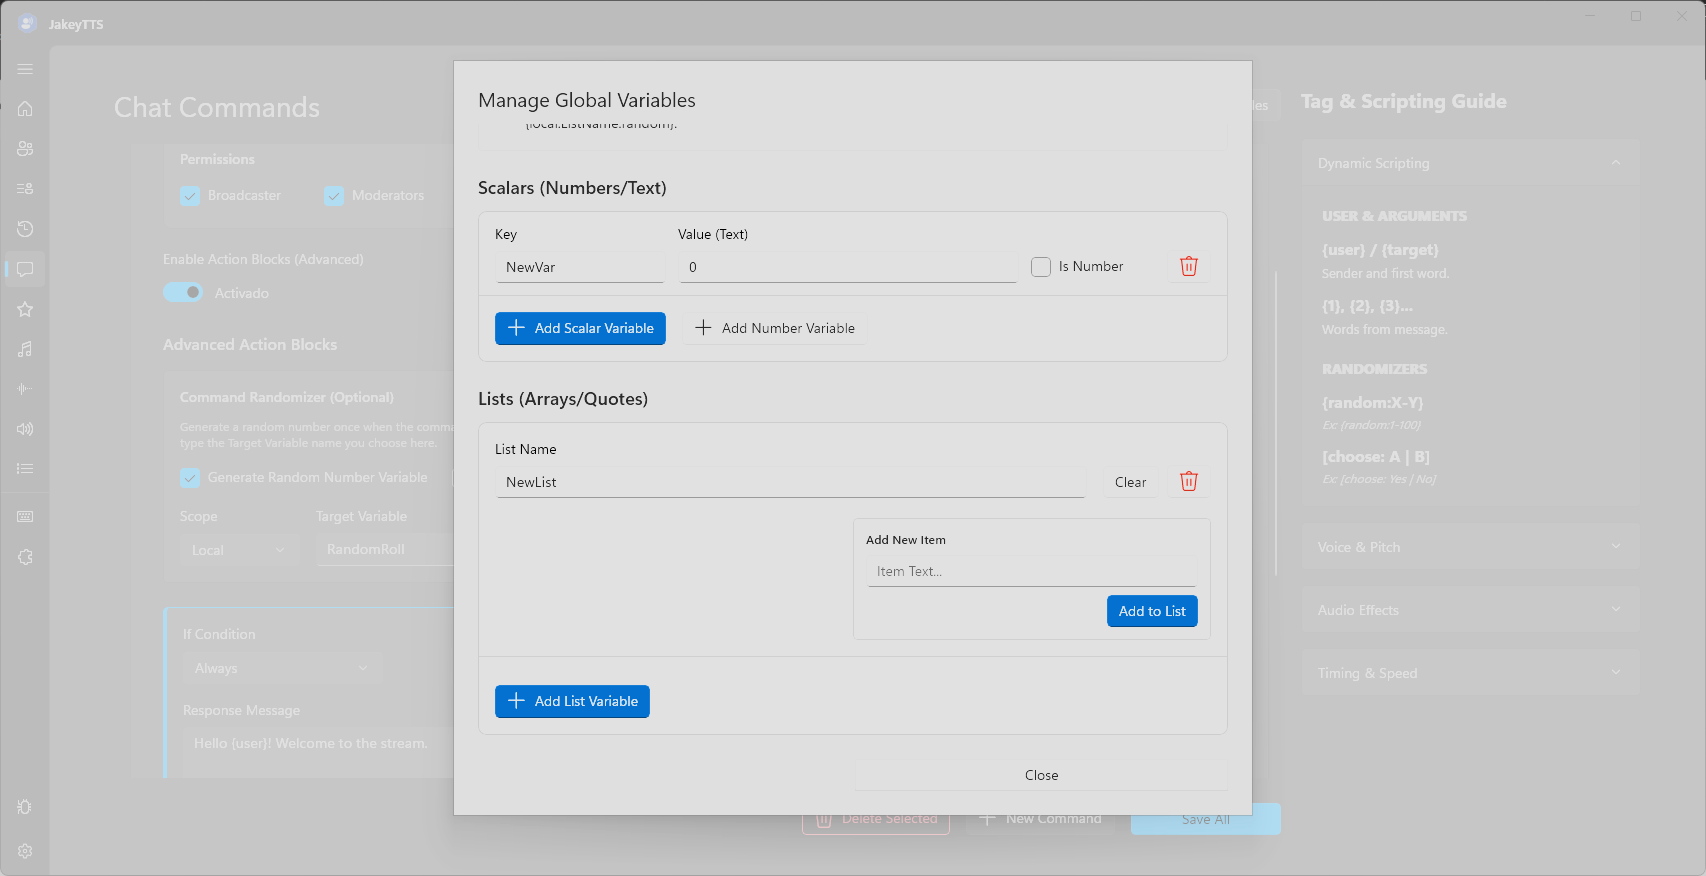The height and width of the screenshot is (876, 1706).
Task: Click Save All button behind dialog
Action: (x=1206, y=819)
